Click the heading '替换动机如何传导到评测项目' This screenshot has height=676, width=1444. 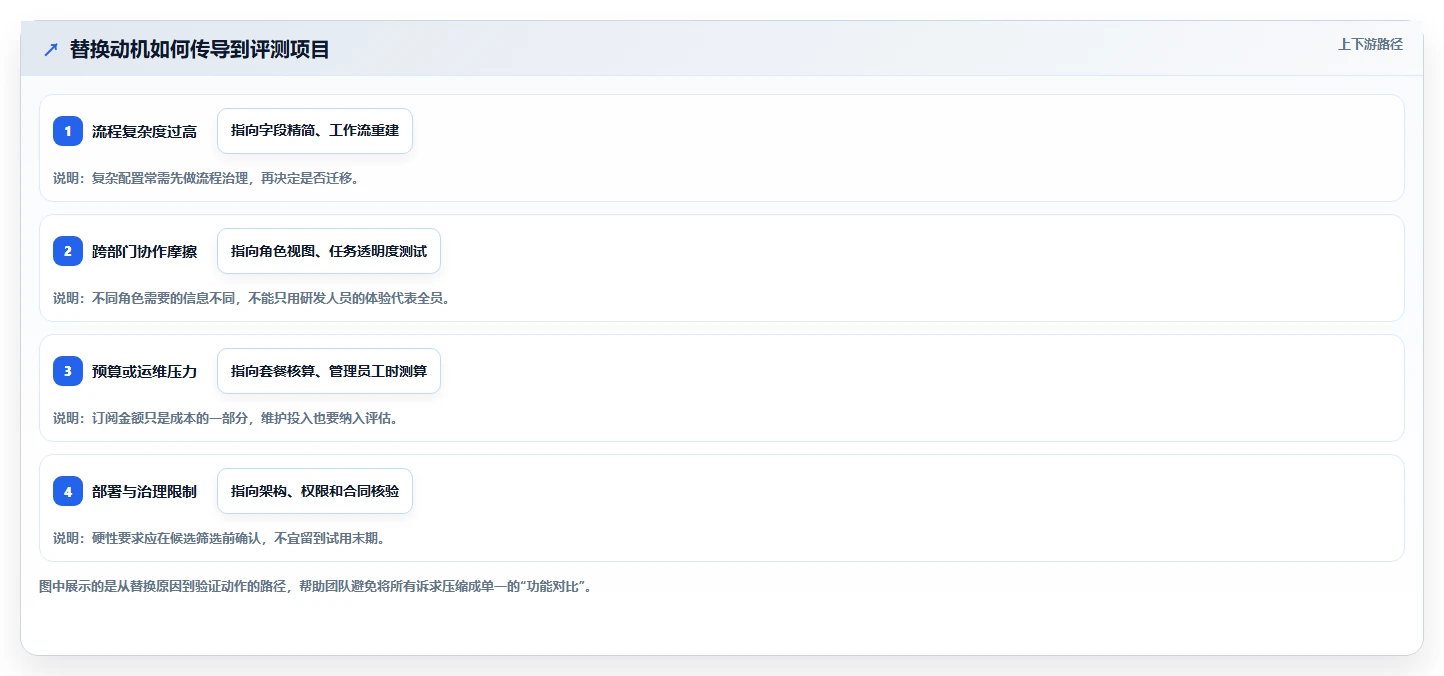click(200, 49)
